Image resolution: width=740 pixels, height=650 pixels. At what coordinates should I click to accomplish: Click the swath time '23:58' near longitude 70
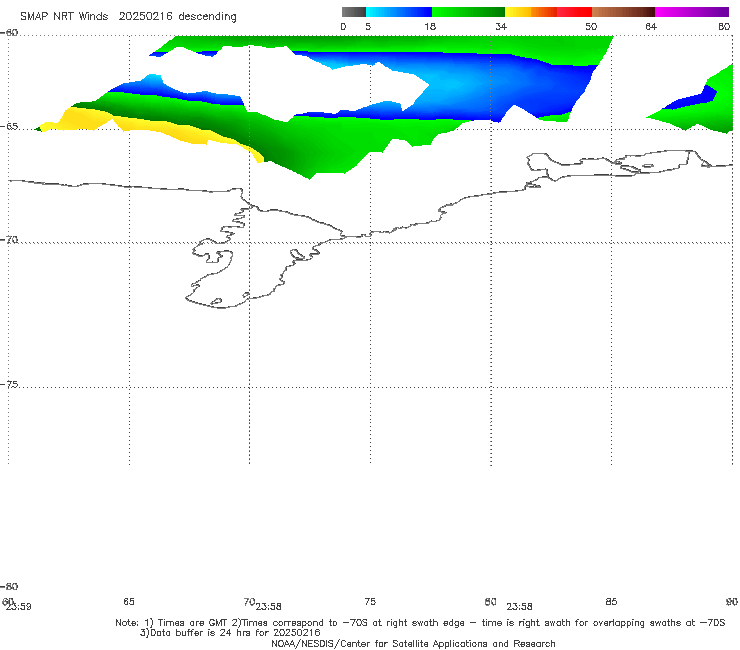pyautogui.click(x=269, y=607)
